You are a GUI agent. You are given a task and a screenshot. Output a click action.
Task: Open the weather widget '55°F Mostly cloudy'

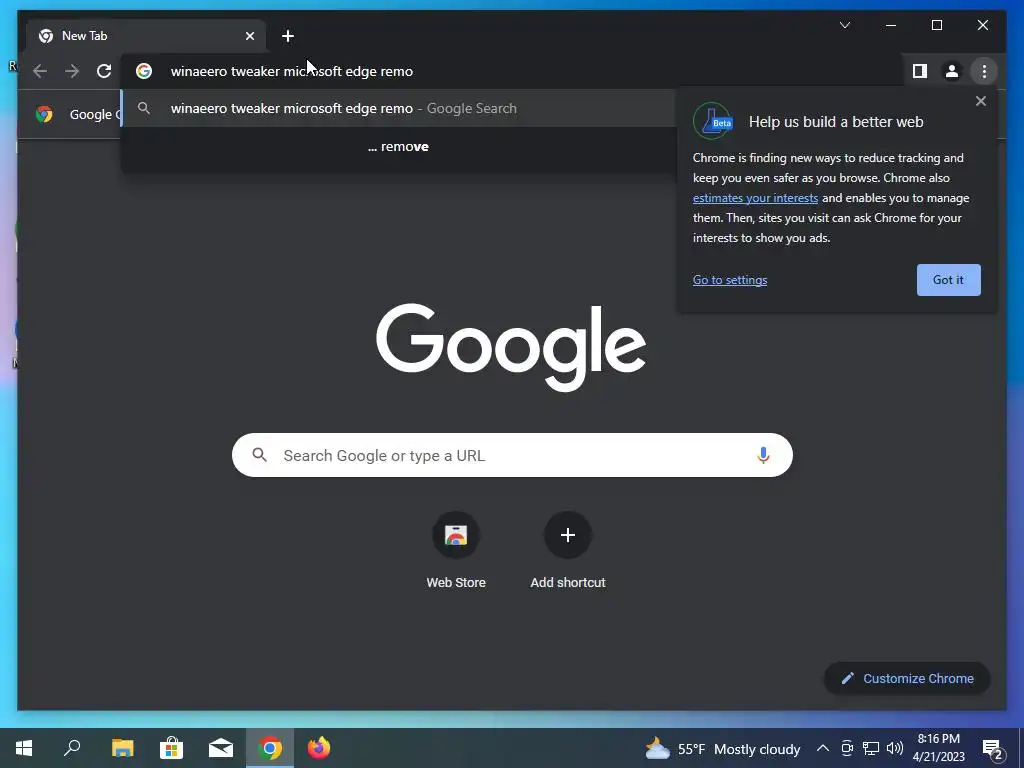(722, 749)
